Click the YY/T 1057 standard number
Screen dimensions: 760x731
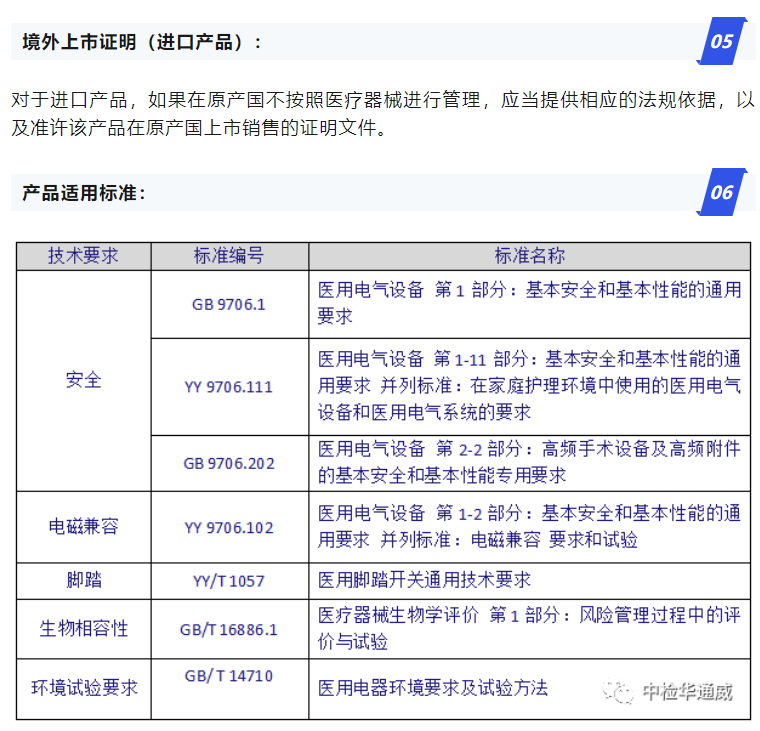tap(229, 580)
